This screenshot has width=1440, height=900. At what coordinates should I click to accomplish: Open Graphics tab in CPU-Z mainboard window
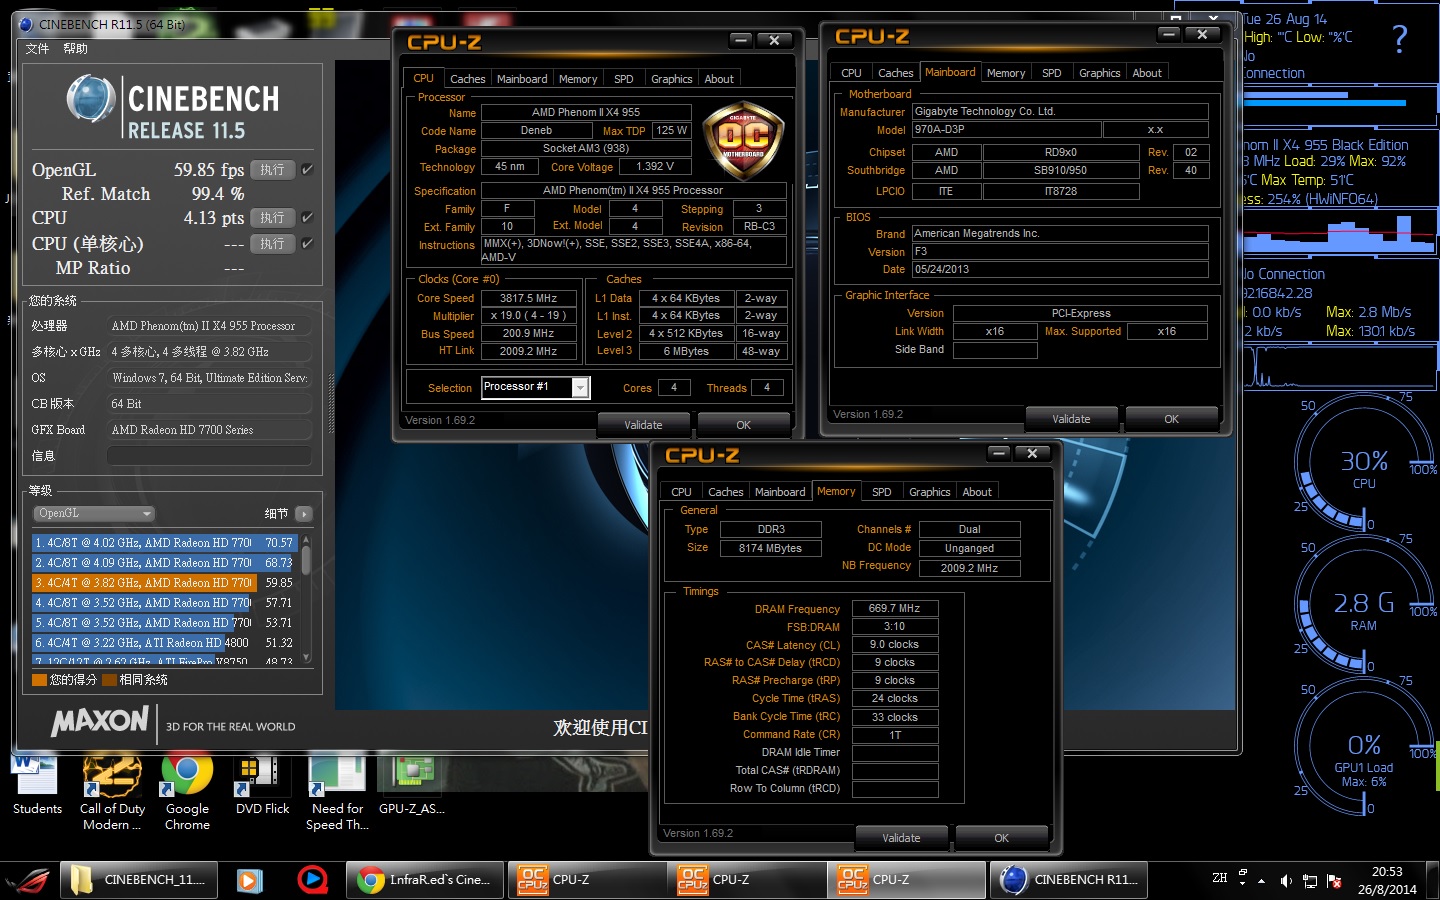pyautogui.click(x=1099, y=73)
